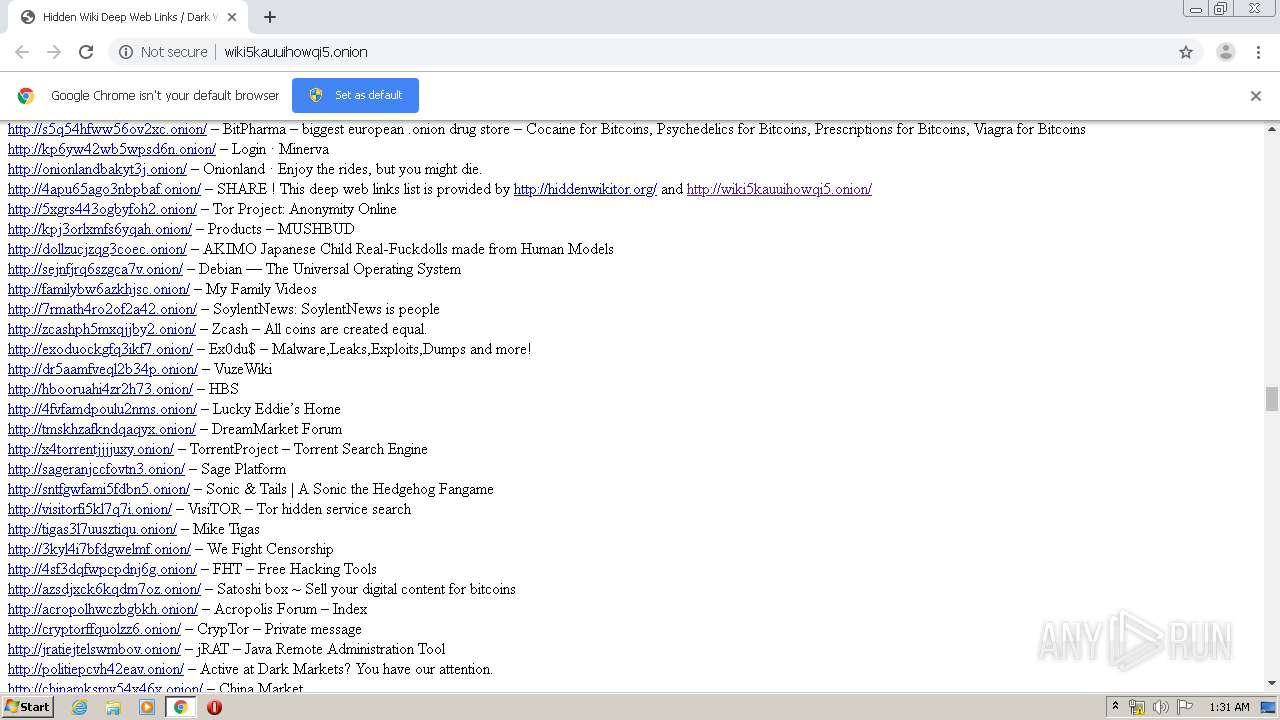Go back using the browser back arrow
This screenshot has width=1280, height=720.
pyautogui.click(x=22, y=52)
